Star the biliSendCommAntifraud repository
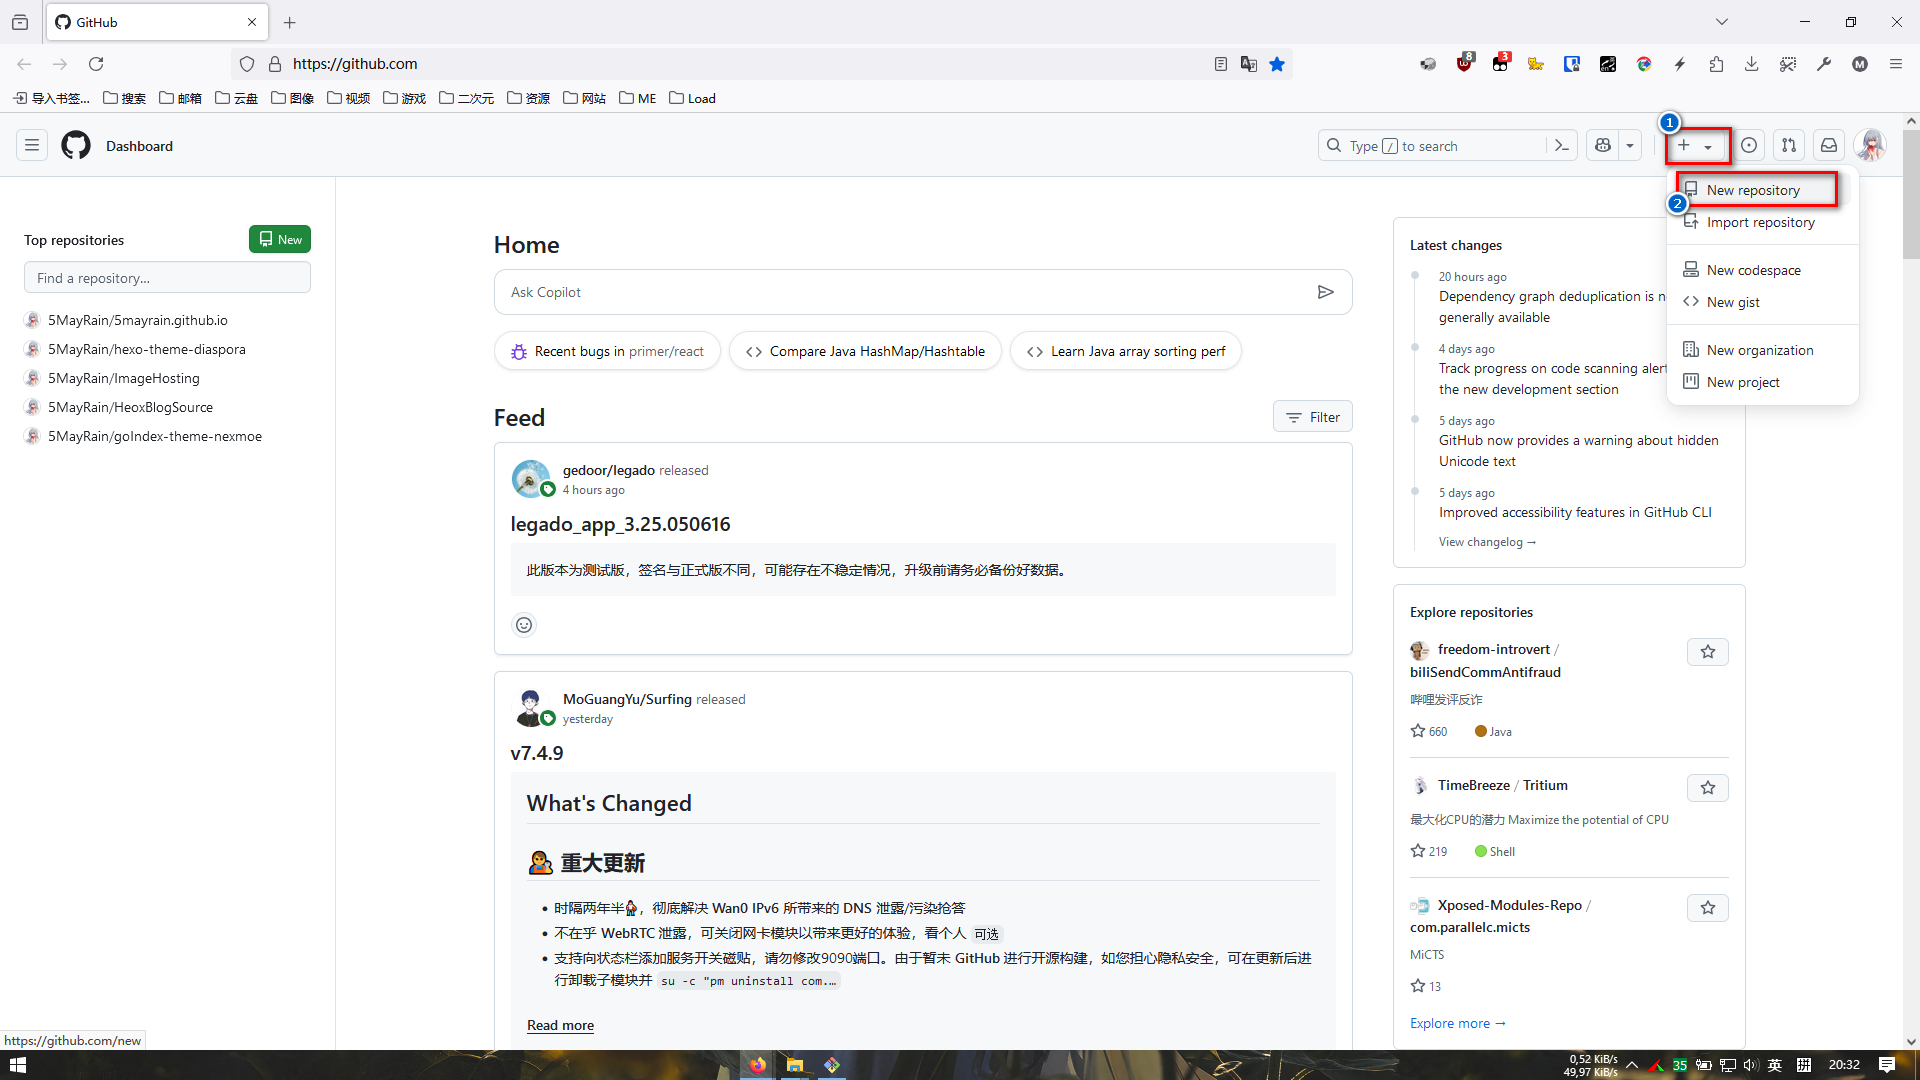The height and width of the screenshot is (1080, 1920). 1708,652
